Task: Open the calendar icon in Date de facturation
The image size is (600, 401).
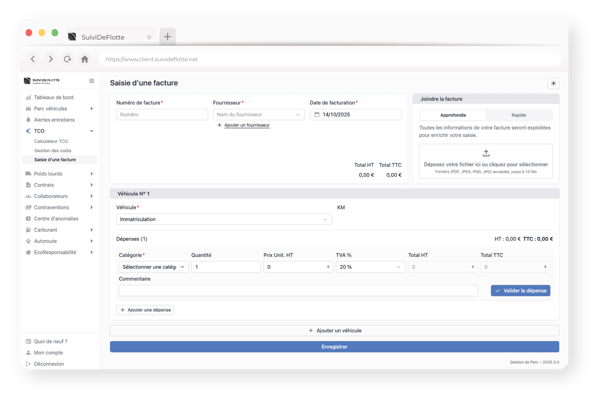Action: 317,114
